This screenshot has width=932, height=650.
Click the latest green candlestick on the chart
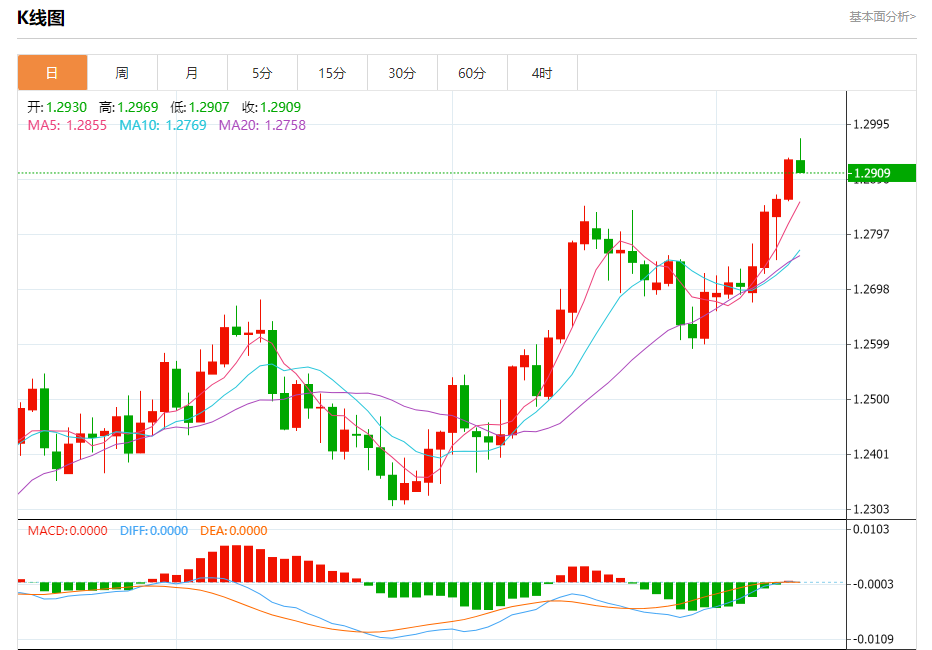coord(801,166)
